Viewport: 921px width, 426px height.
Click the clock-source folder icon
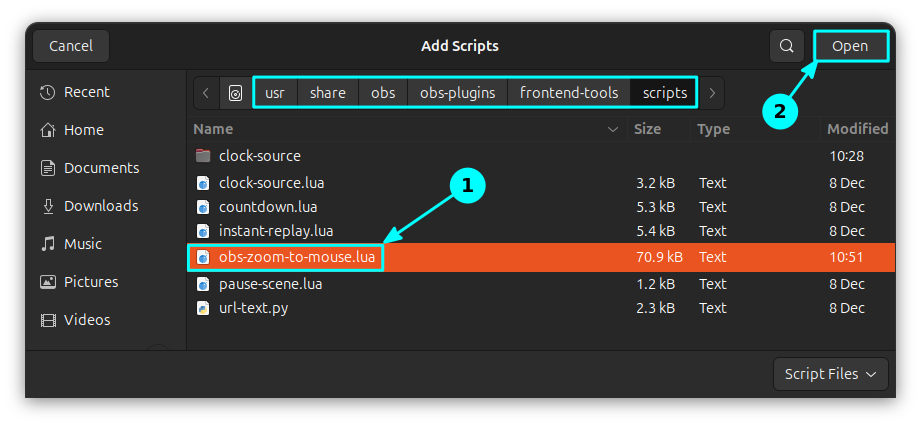[203, 156]
